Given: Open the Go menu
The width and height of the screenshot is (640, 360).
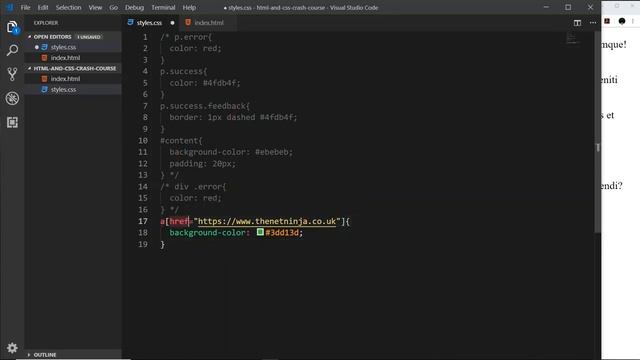Looking at the screenshot, I should [x=113, y=7].
